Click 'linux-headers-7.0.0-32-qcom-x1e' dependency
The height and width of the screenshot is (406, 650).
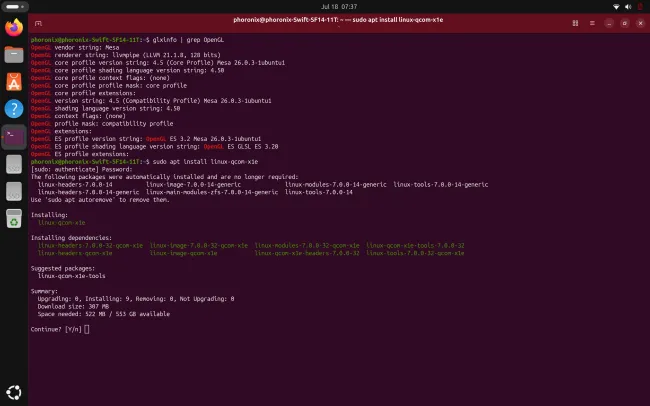coord(90,246)
